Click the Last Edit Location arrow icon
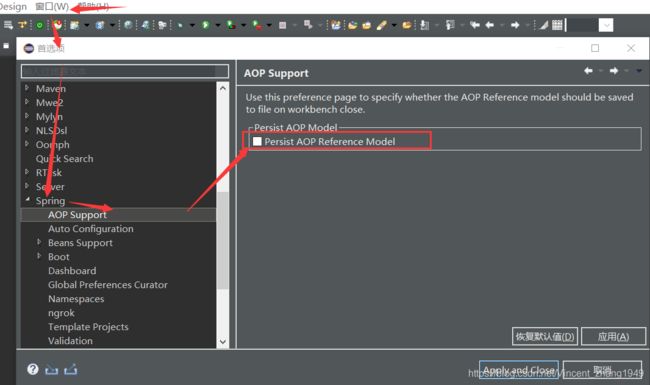This screenshot has width=650, height=385. coord(475,25)
